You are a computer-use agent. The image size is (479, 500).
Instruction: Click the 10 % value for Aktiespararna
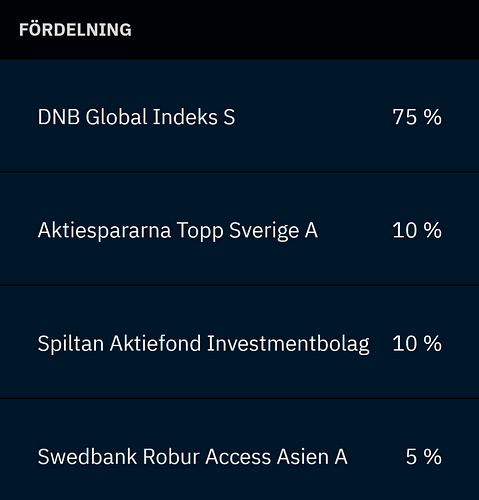(x=417, y=230)
